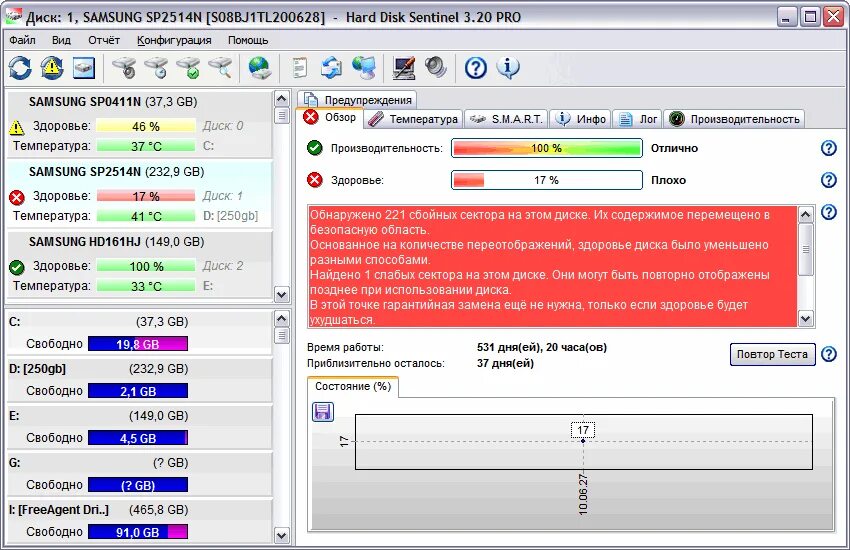
Task: Click the yellow warning icon of SP0411N disk
Action: click(17, 127)
